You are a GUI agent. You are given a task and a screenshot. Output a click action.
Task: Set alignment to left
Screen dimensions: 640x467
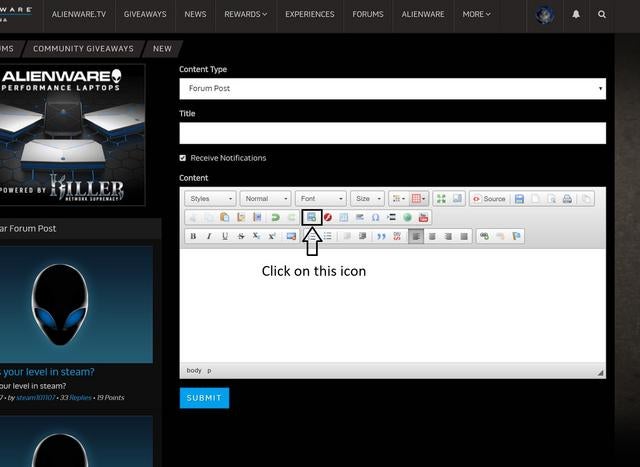pos(416,236)
